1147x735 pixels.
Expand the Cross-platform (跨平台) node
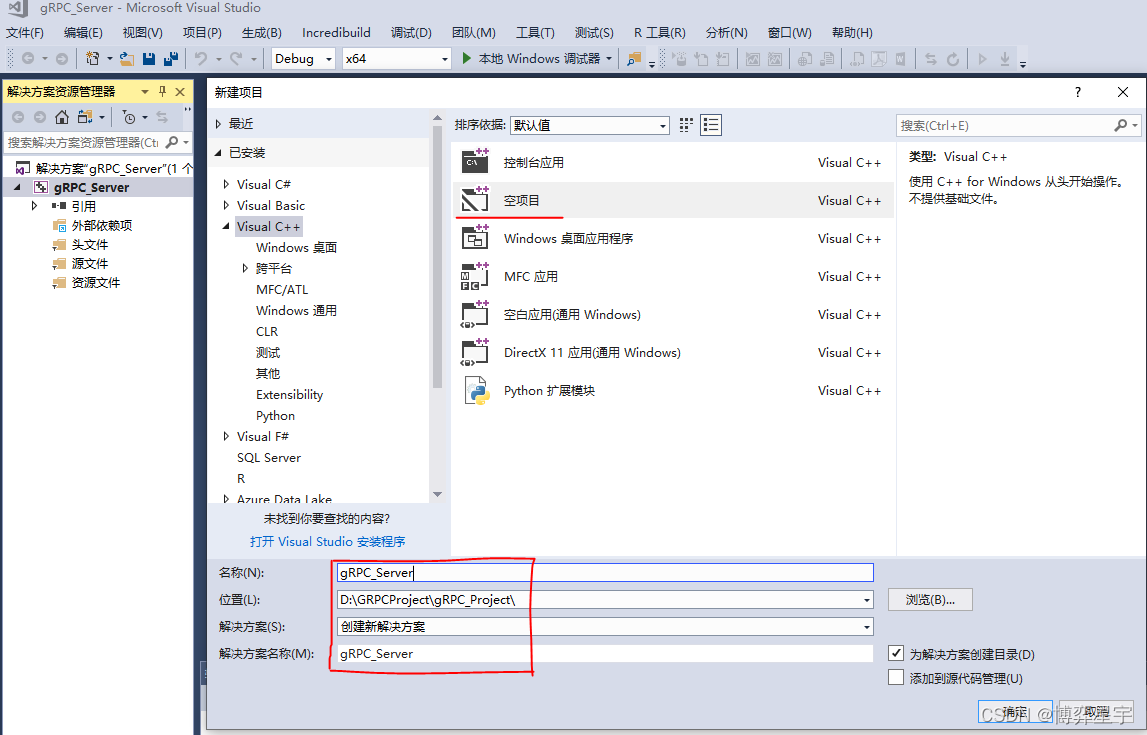tap(245, 268)
